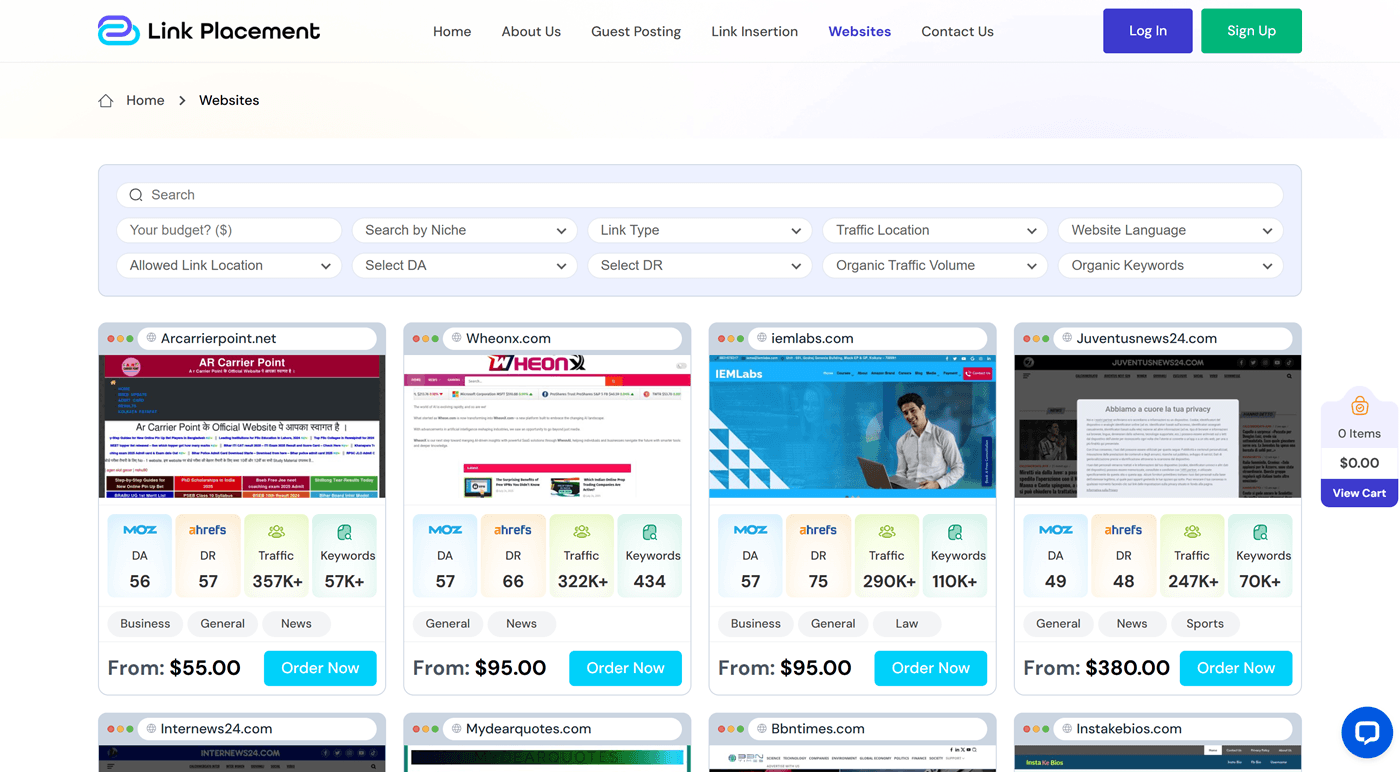Click the home icon in breadcrumb
The width and height of the screenshot is (1400, 772).
click(106, 101)
